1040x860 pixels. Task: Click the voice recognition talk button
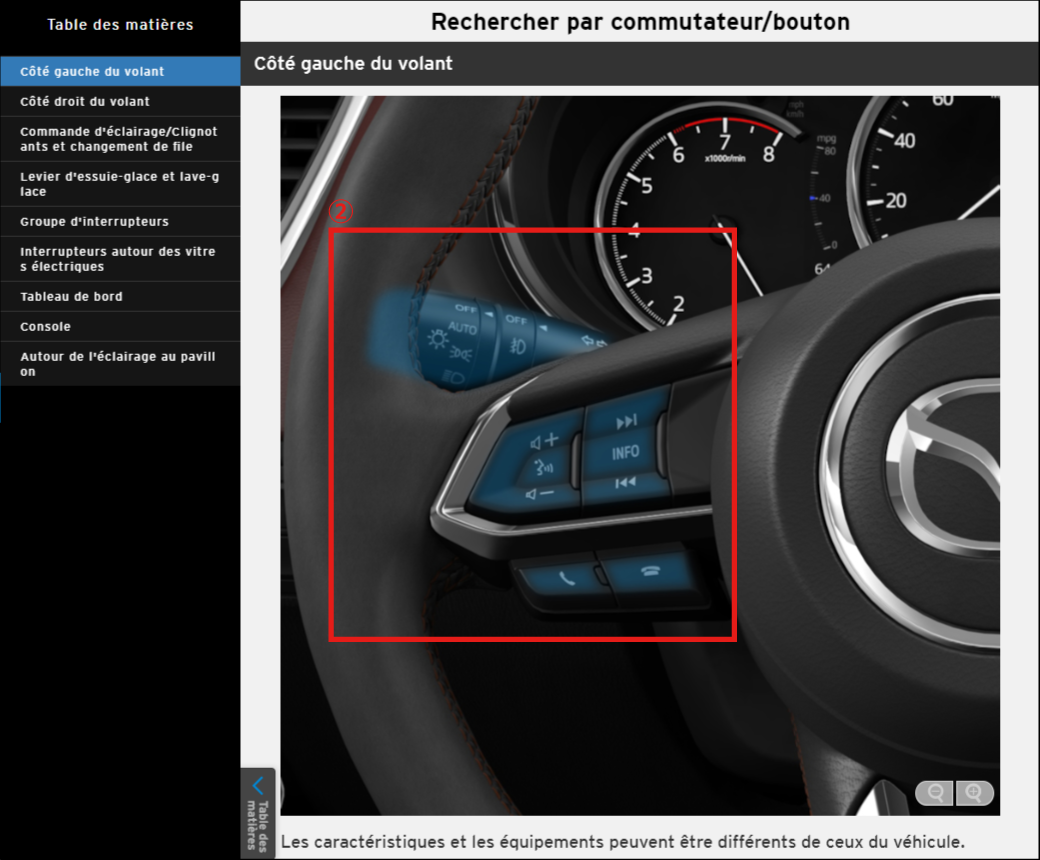click(544, 467)
